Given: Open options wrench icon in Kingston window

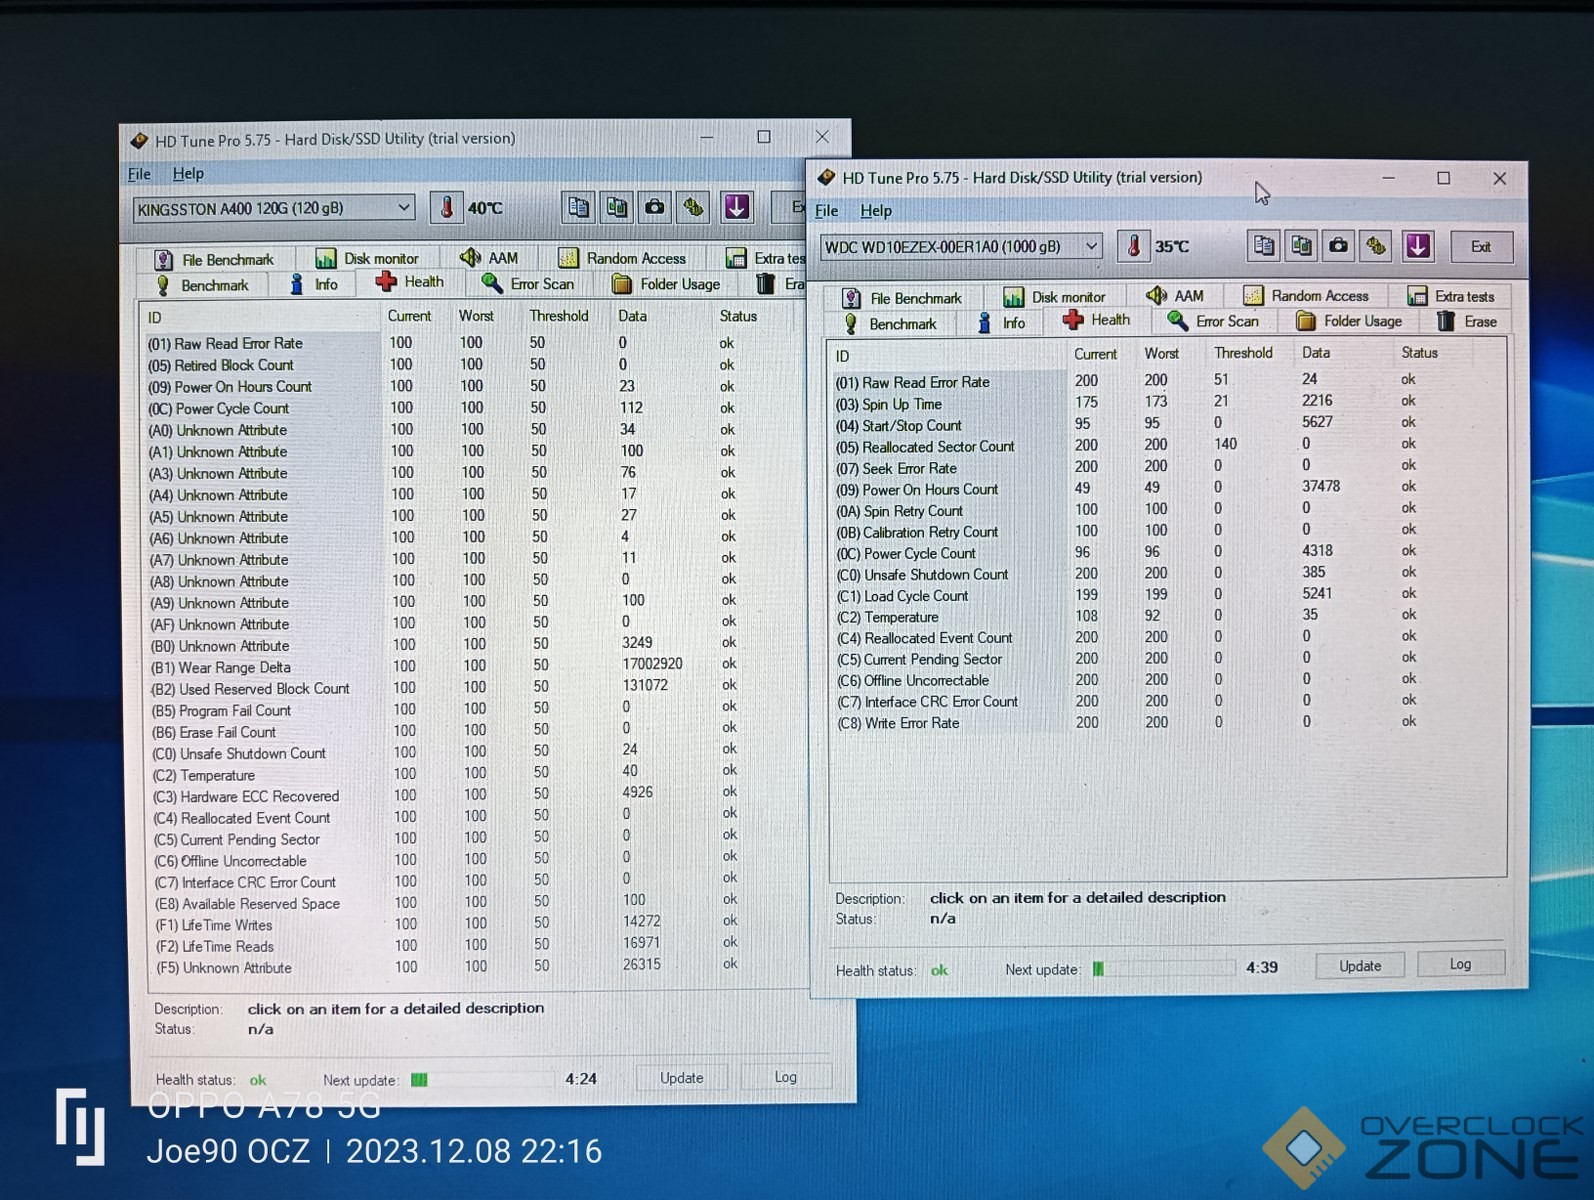Looking at the screenshot, I should (693, 207).
